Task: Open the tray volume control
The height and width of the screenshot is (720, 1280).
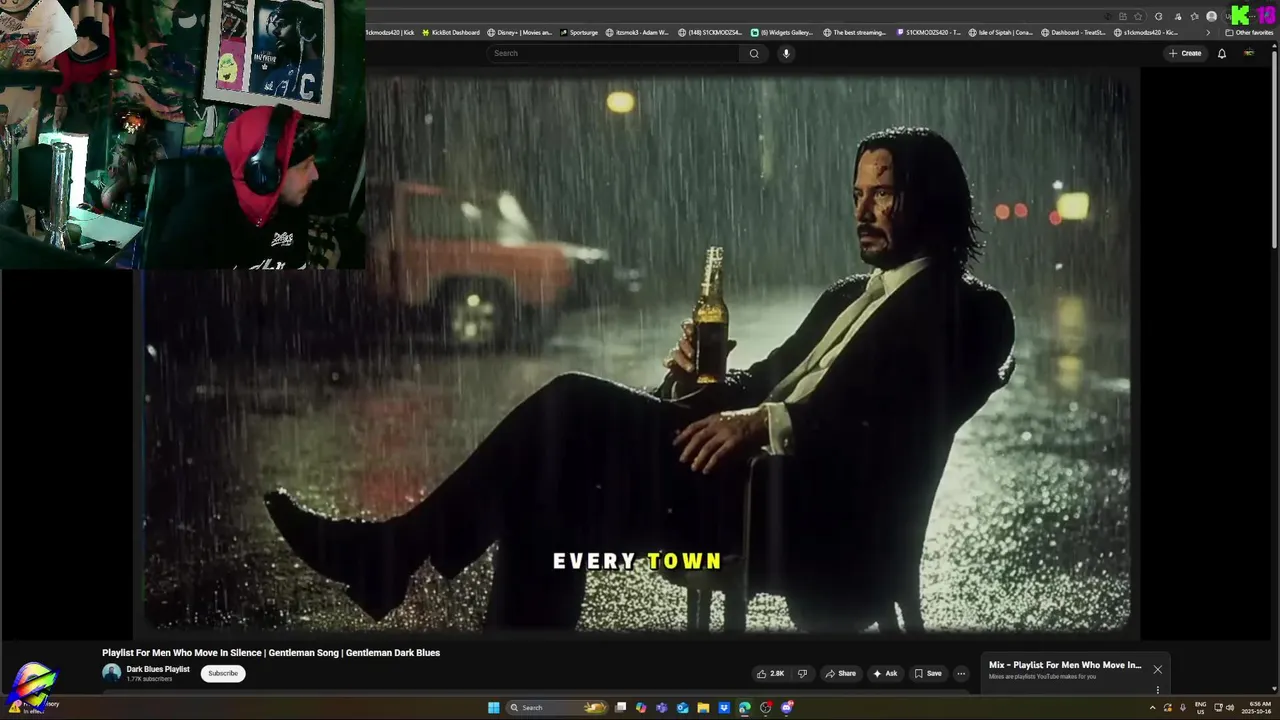Action: pos(1230,708)
